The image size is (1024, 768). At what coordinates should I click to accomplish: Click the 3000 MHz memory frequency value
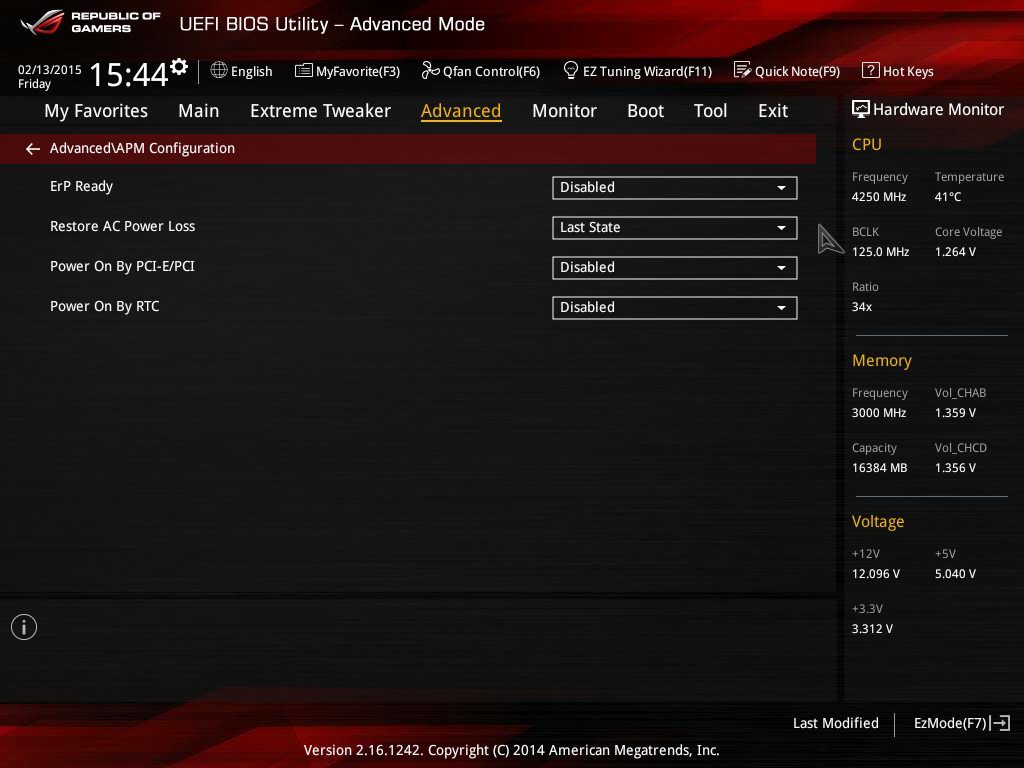(878, 413)
